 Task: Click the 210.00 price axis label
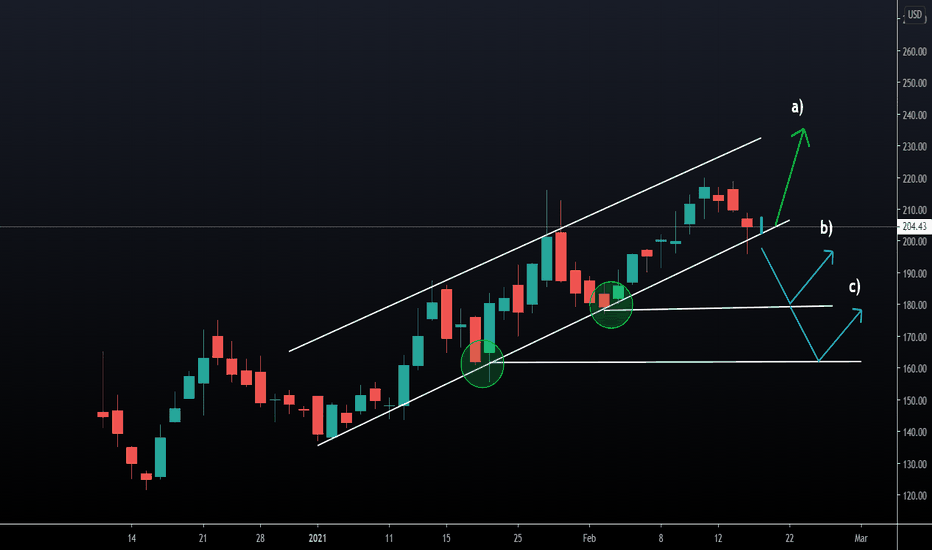pos(915,210)
